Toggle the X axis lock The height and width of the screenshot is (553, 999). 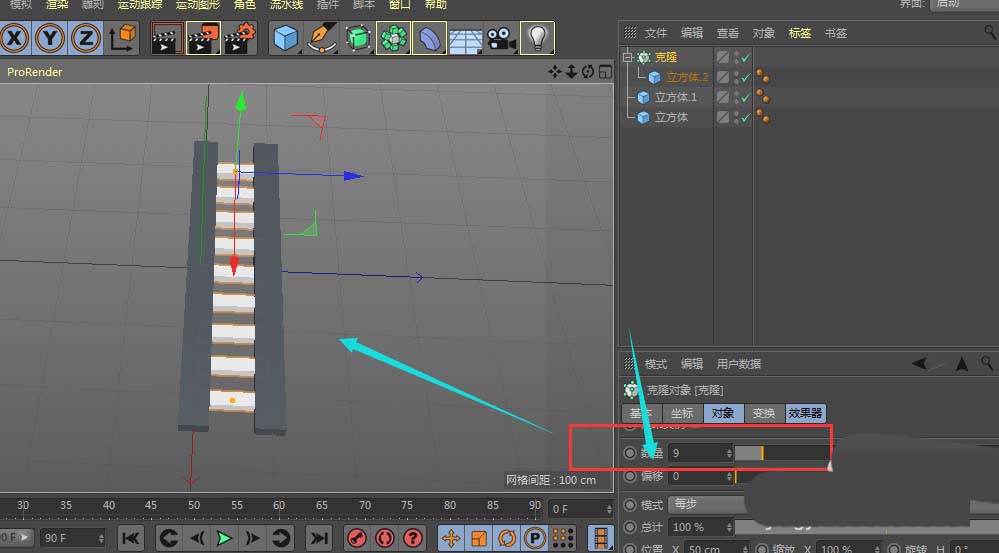(x=14, y=39)
